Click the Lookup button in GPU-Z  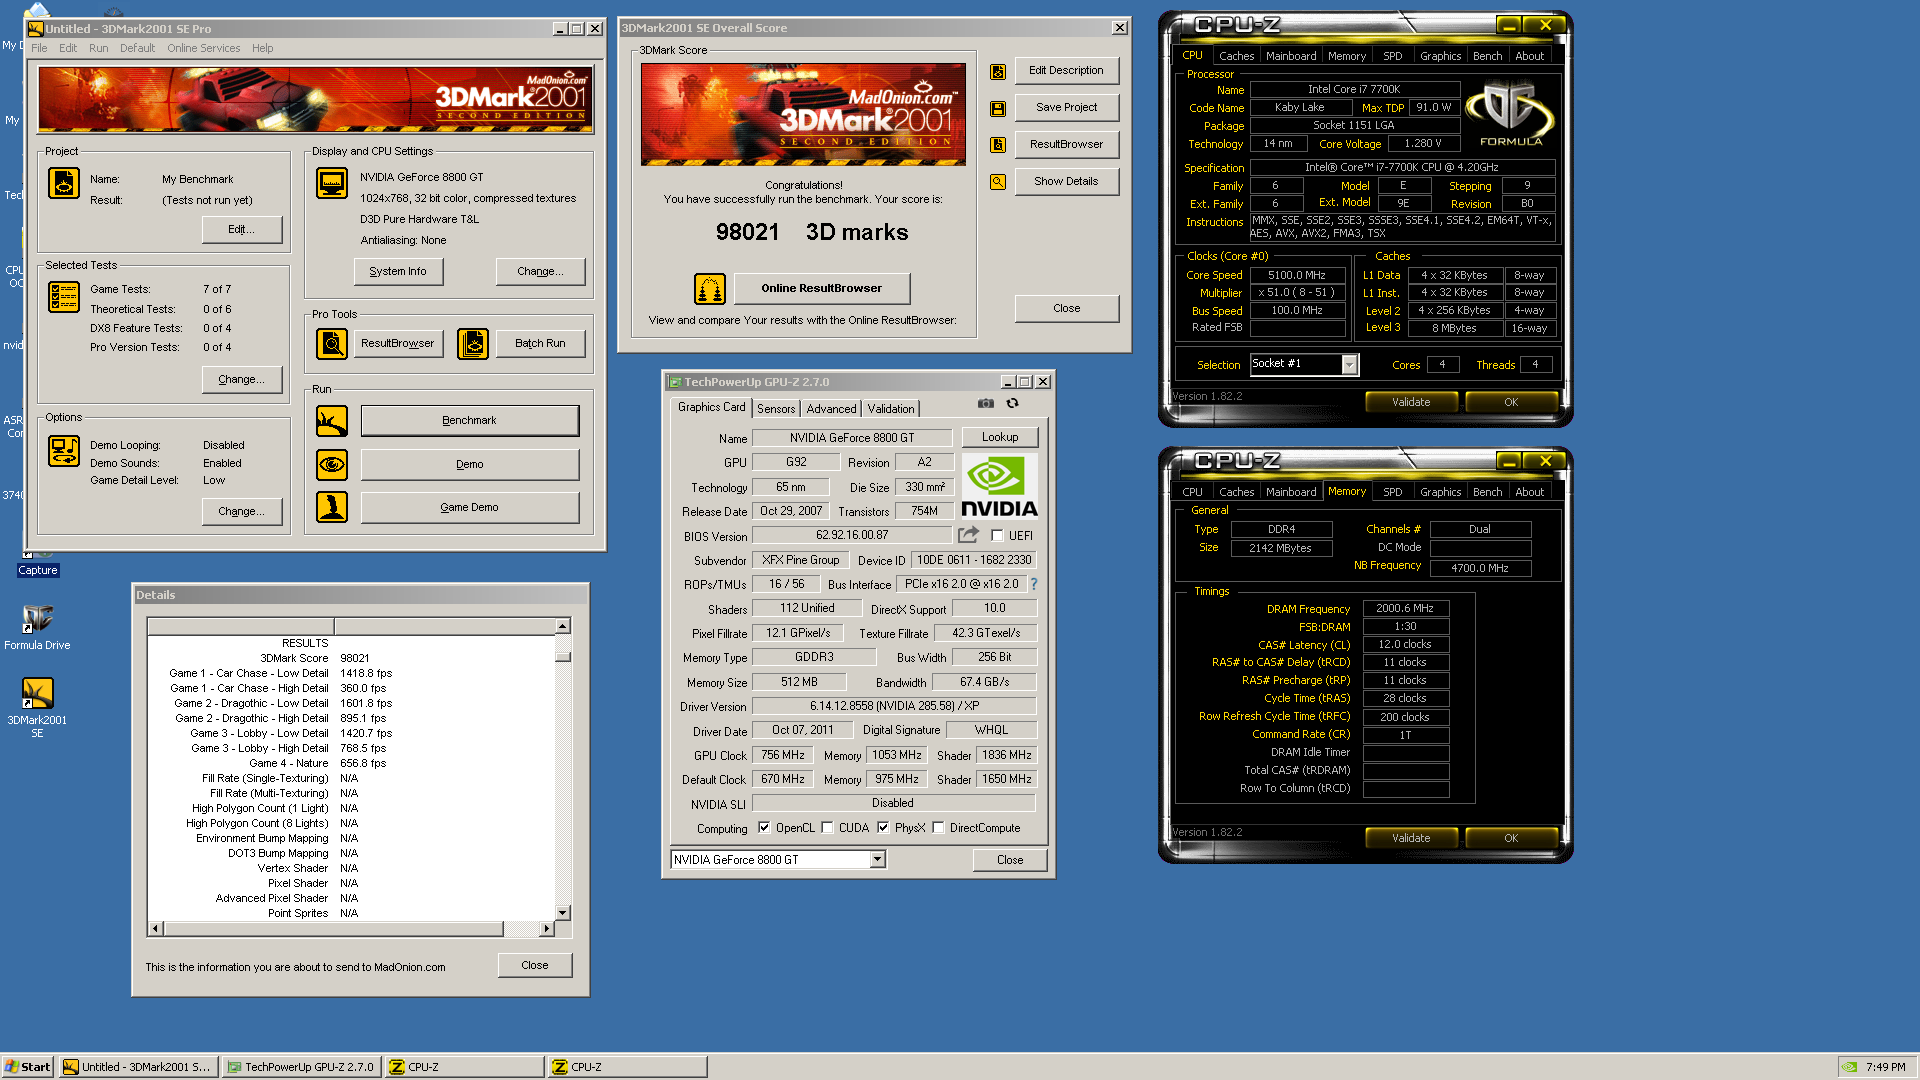pyautogui.click(x=999, y=438)
